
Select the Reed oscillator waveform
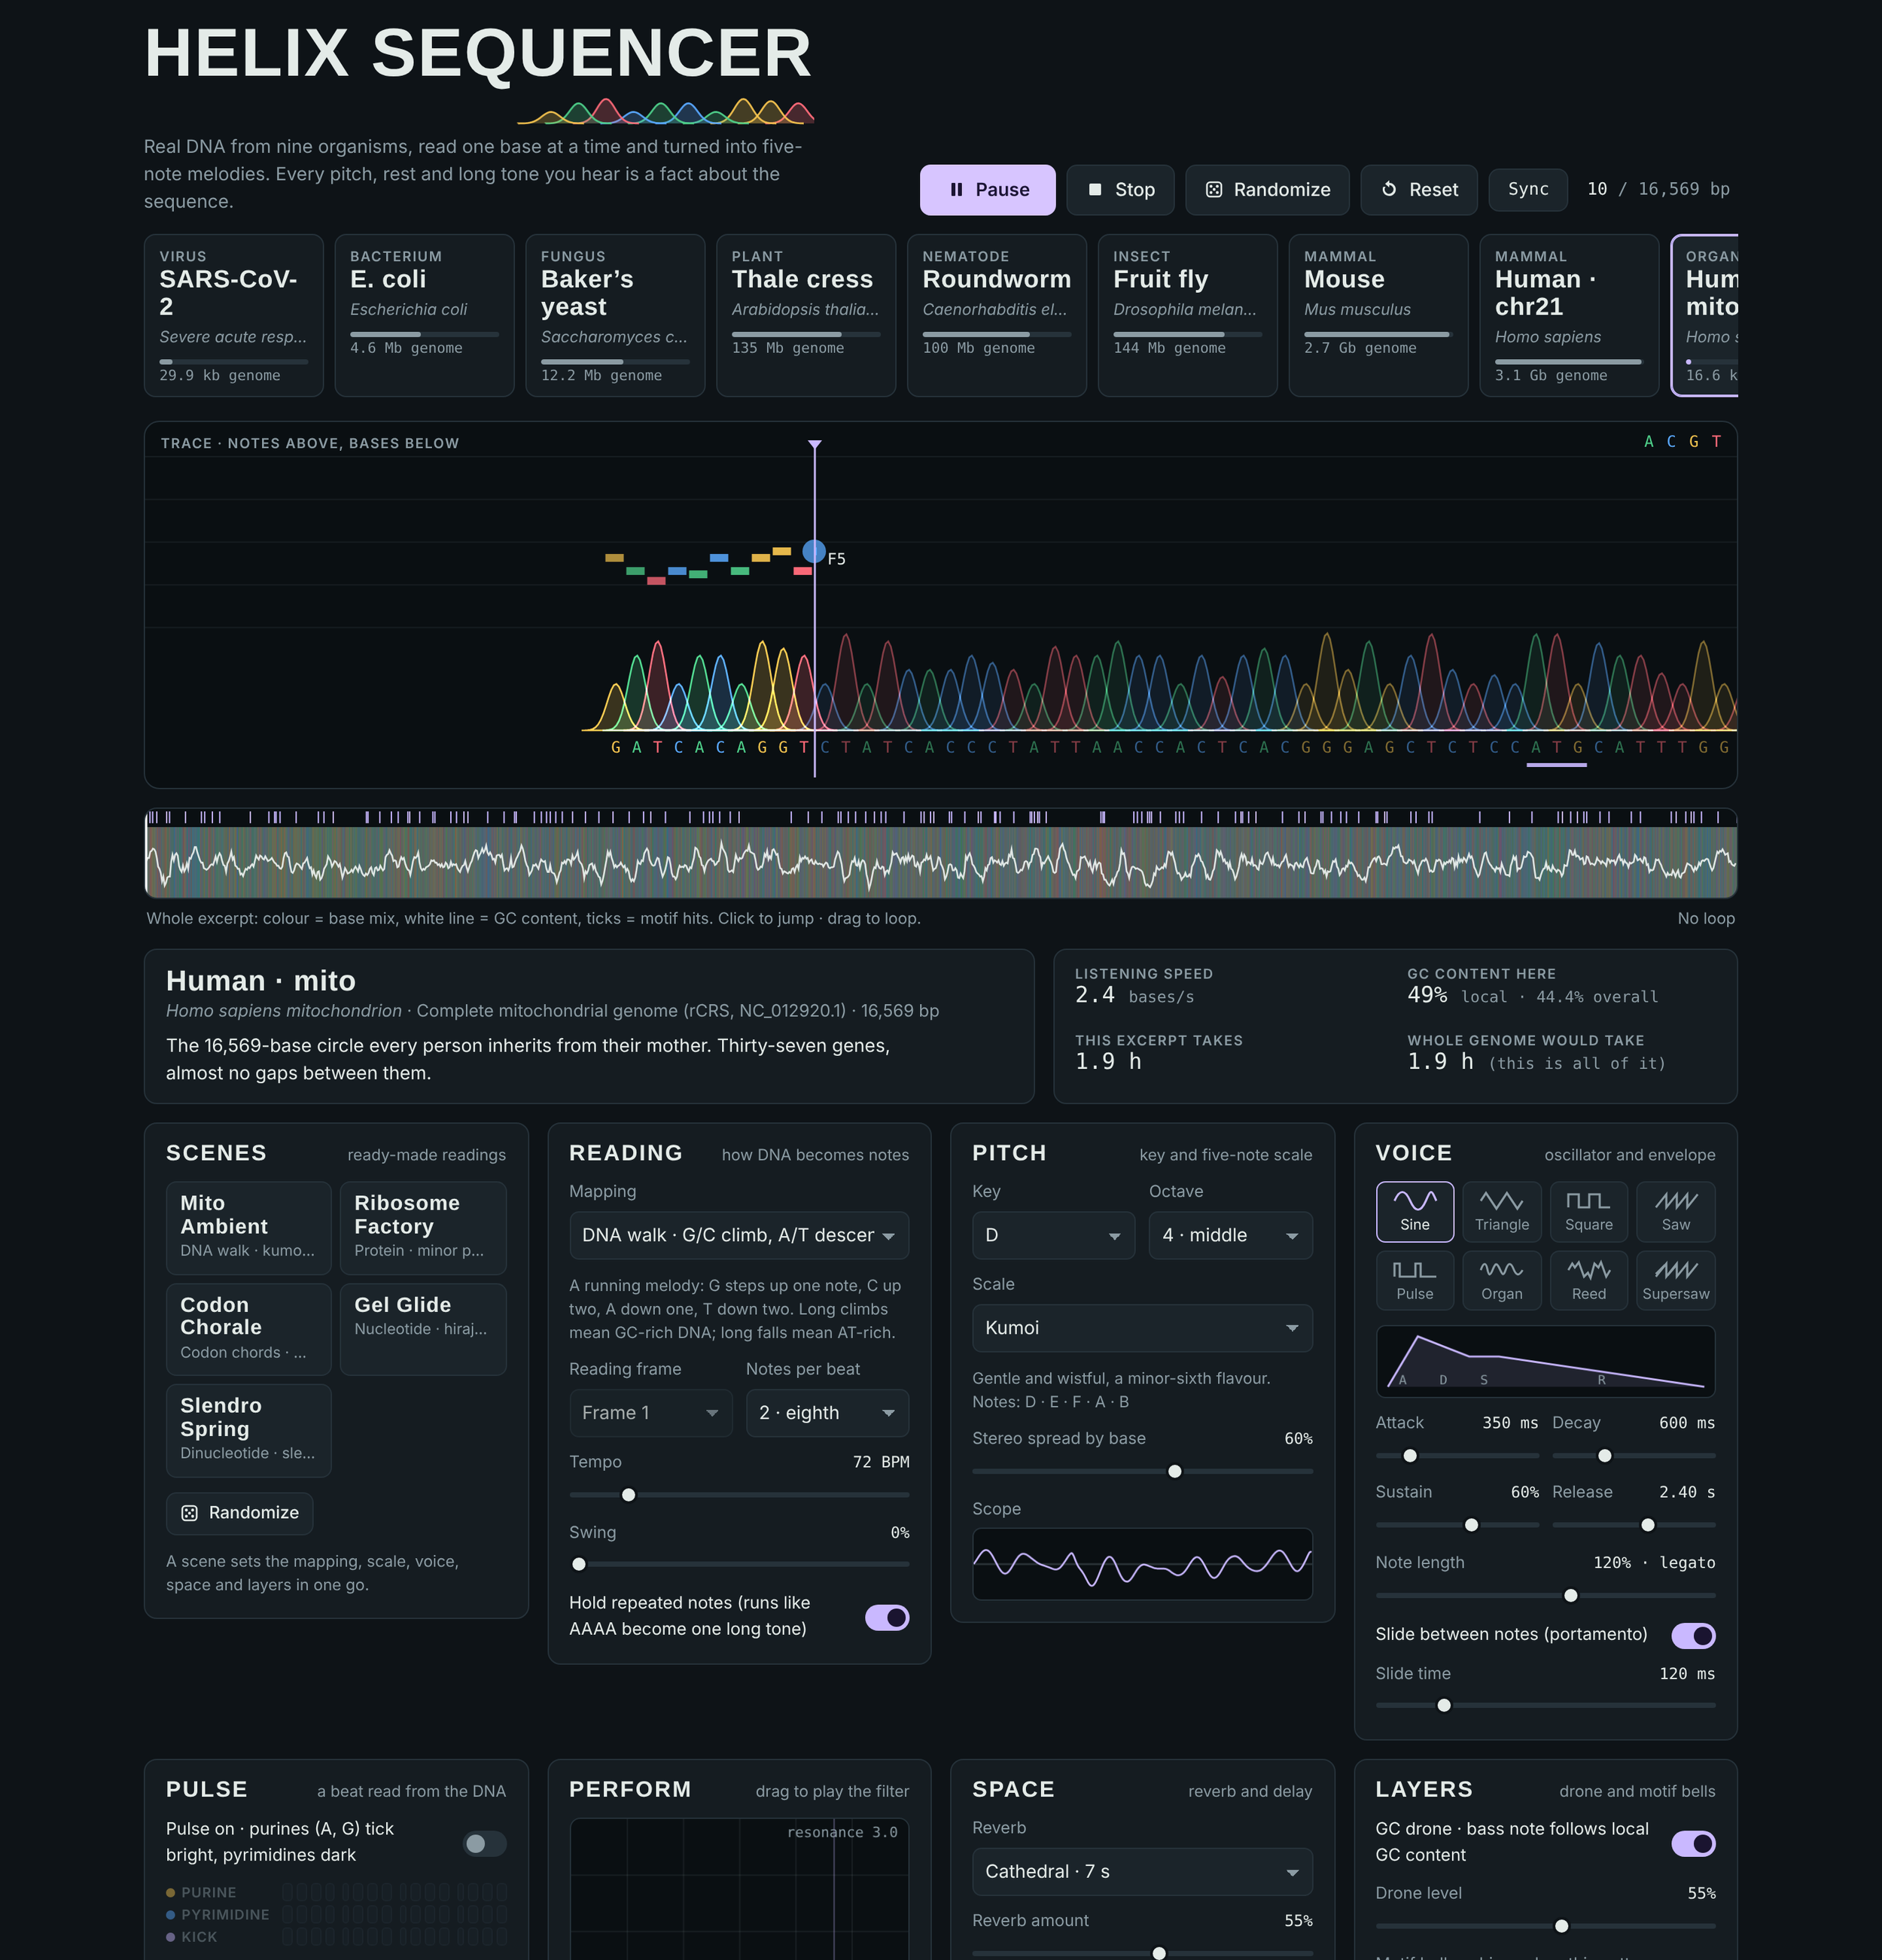pos(1588,1280)
